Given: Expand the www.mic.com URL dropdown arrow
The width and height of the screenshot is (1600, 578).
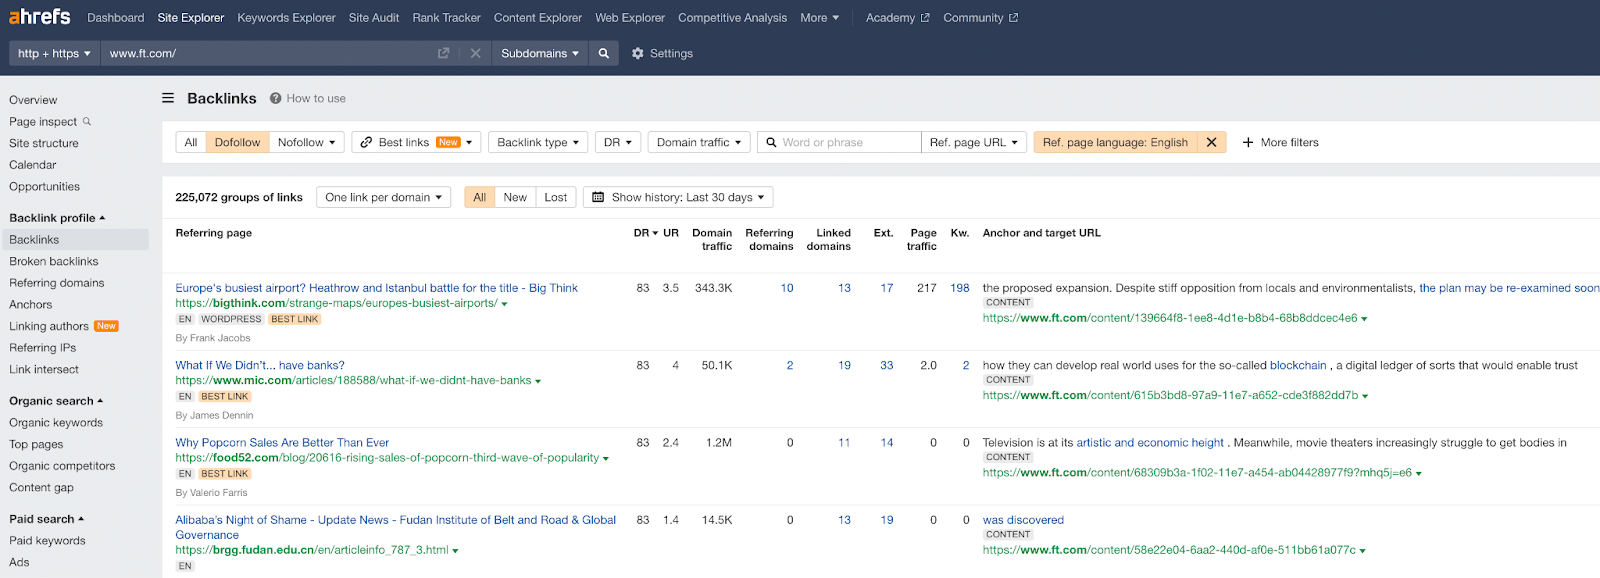Looking at the screenshot, I should click(x=538, y=381).
